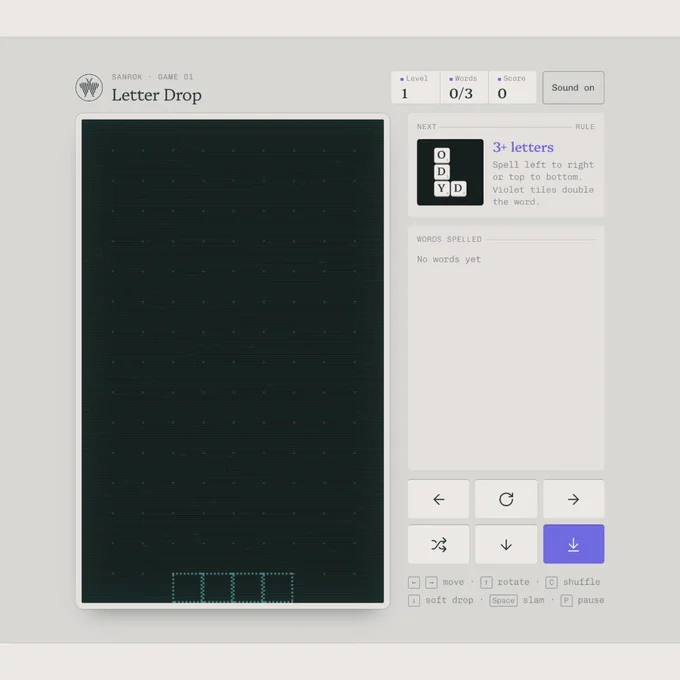This screenshot has height=680, width=680.
Task: Click the C key hint for shuffle
Action: pos(551,582)
